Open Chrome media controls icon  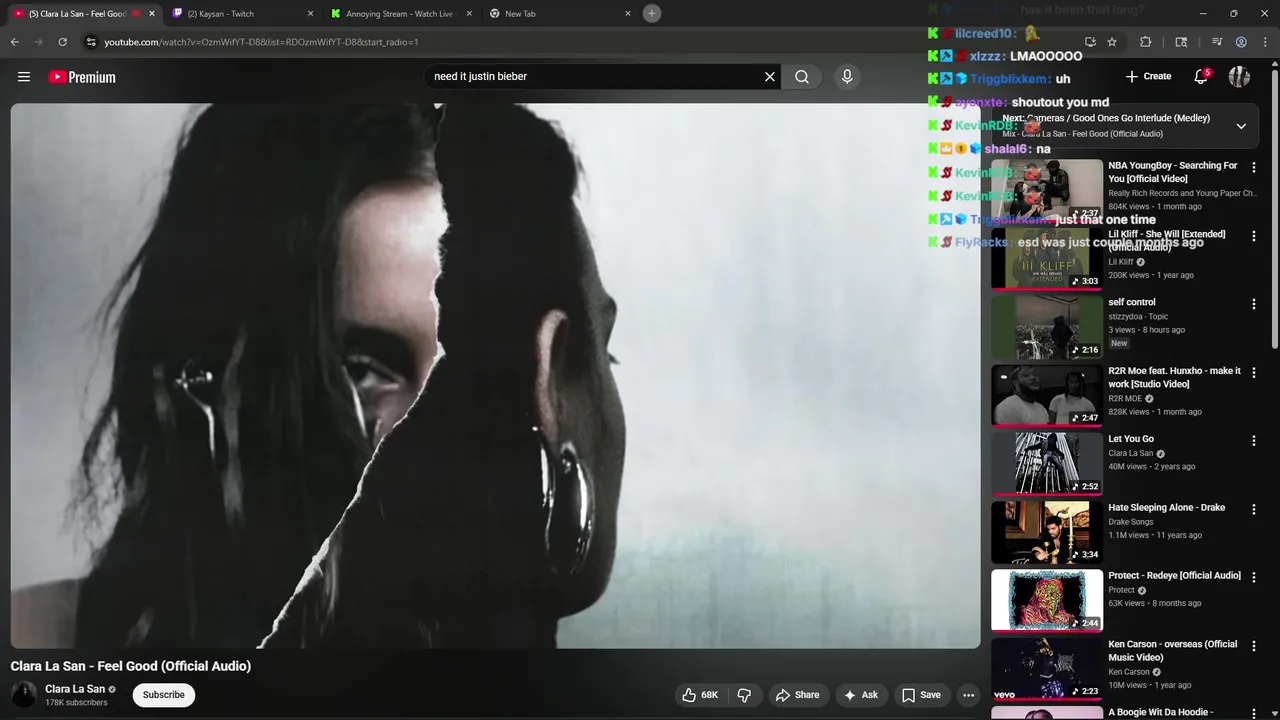click(x=1217, y=42)
